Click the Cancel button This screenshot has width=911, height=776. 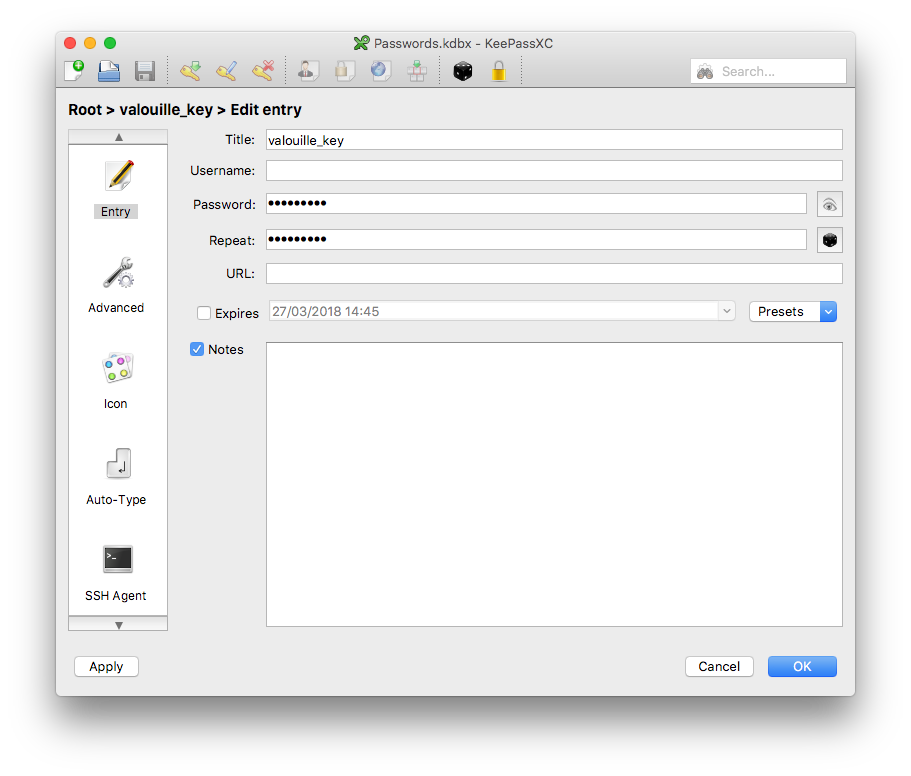(x=719, y=666)
